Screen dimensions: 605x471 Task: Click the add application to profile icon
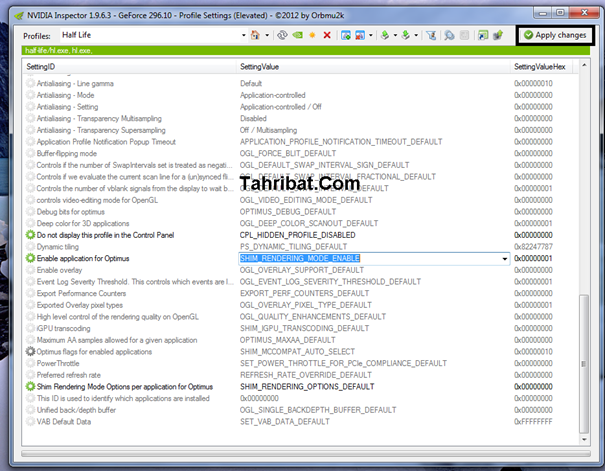(x=344, y=35)
